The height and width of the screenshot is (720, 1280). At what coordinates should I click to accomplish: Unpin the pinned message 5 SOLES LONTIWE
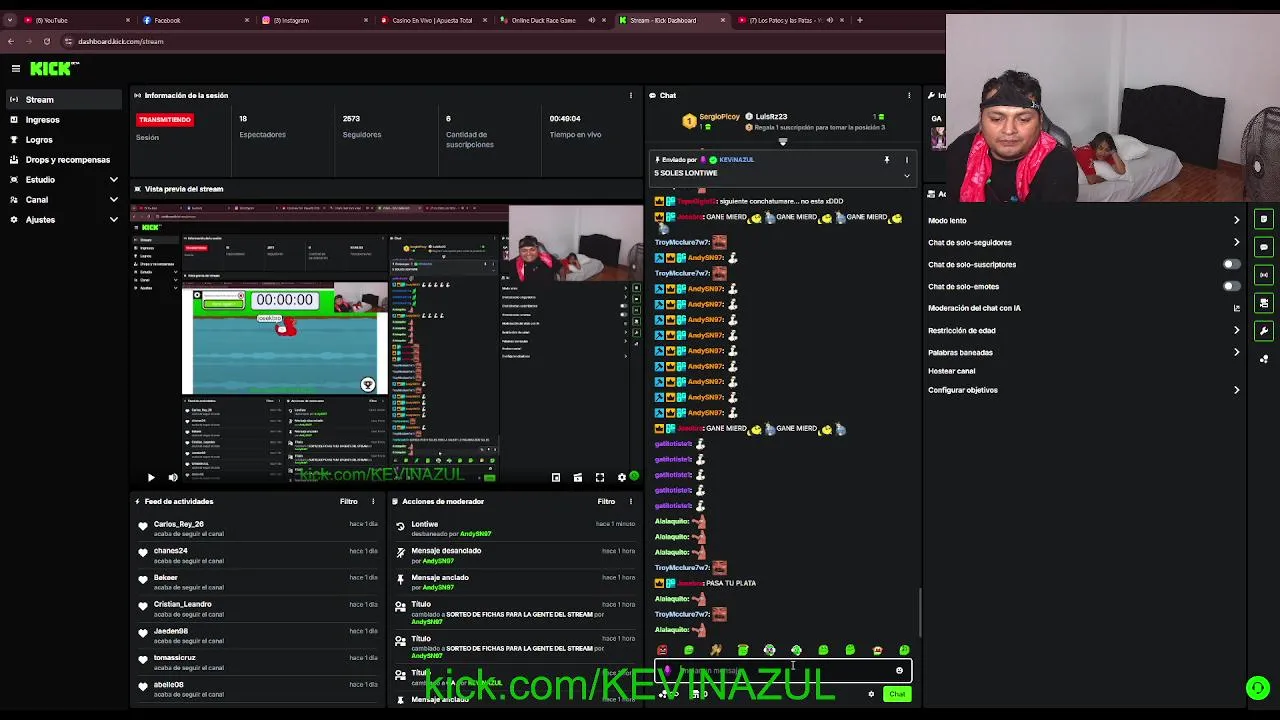click(x=886, y=160)
